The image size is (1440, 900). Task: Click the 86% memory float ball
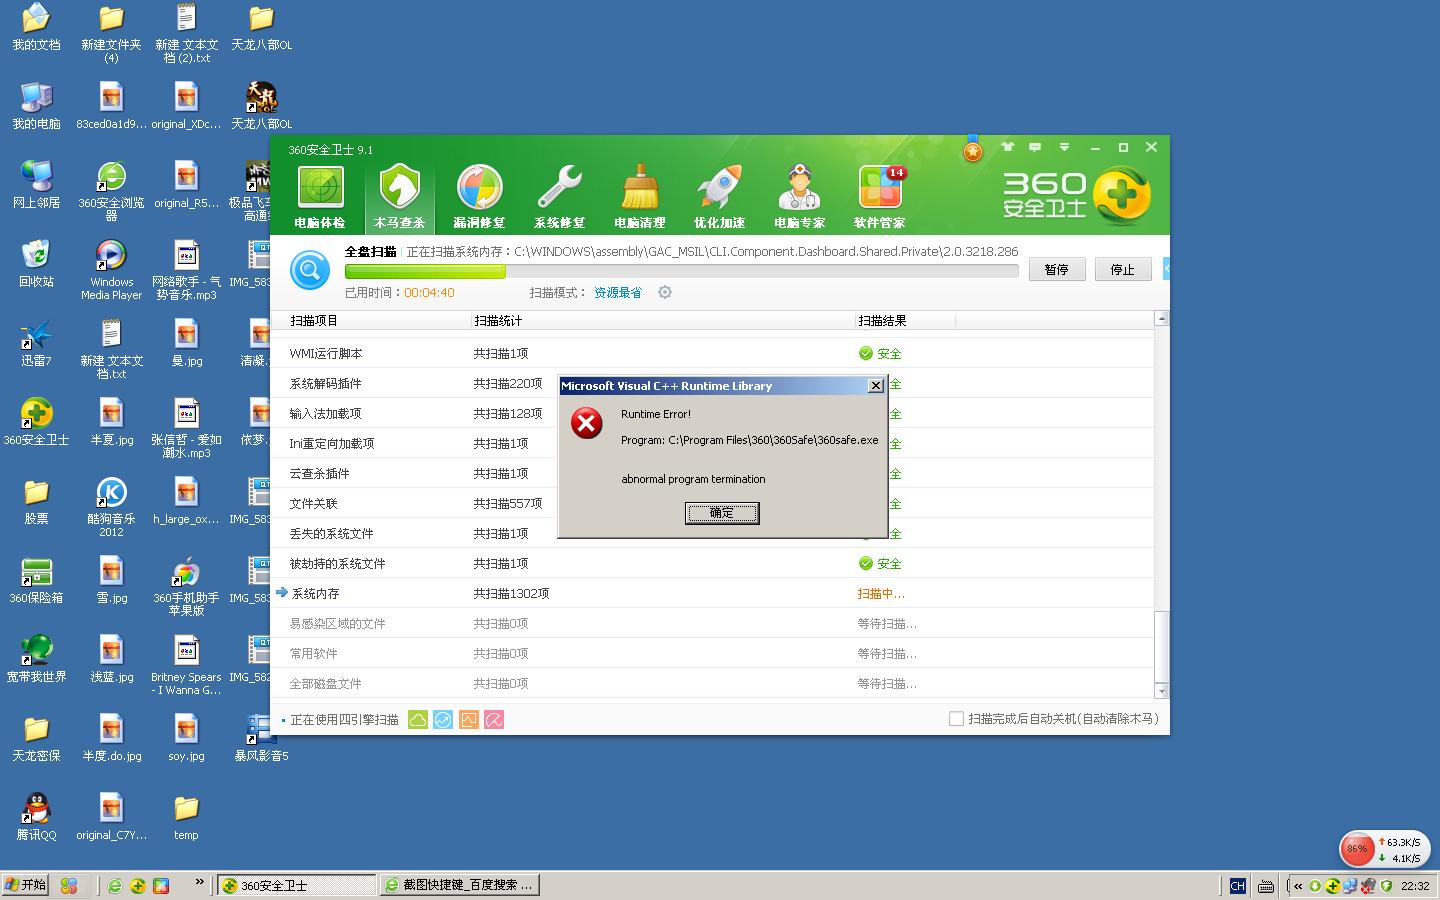point(1357,849)
